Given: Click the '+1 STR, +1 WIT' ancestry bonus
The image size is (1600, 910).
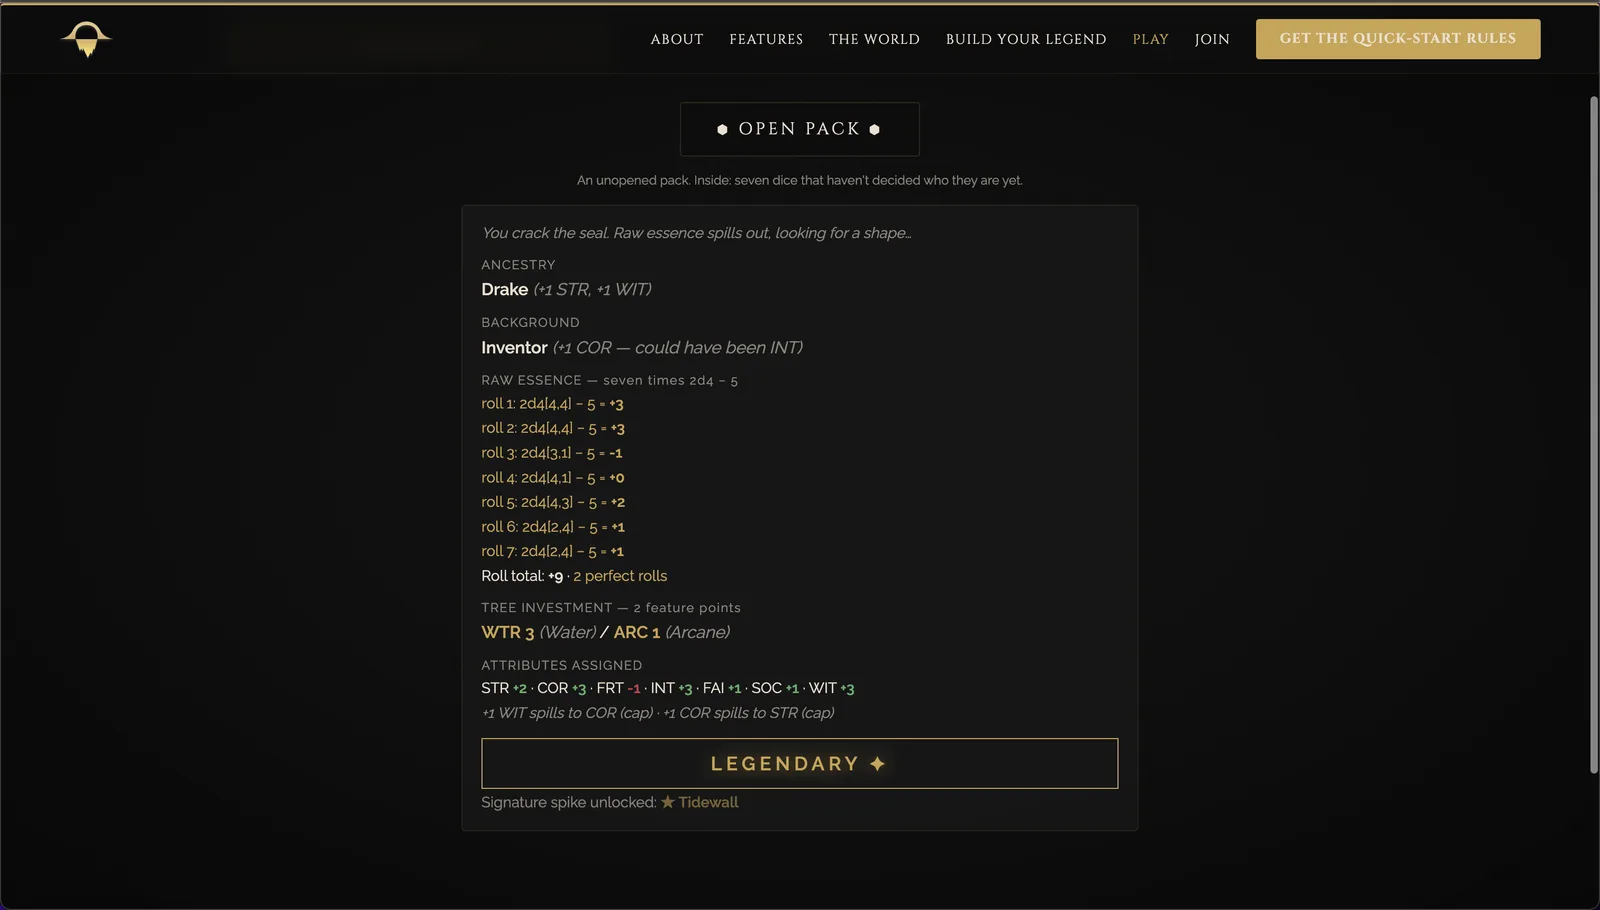Looking at the screenshot, I should [592, 289].
